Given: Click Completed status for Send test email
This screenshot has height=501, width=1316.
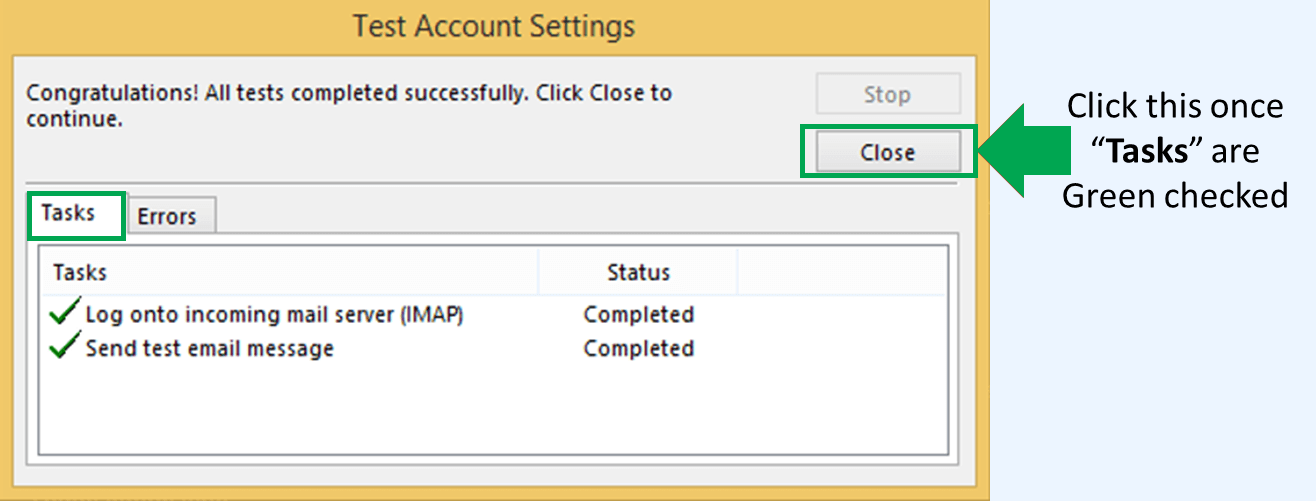Looking at the screenshot, I should pyautogui.click(x=638, y=349).
